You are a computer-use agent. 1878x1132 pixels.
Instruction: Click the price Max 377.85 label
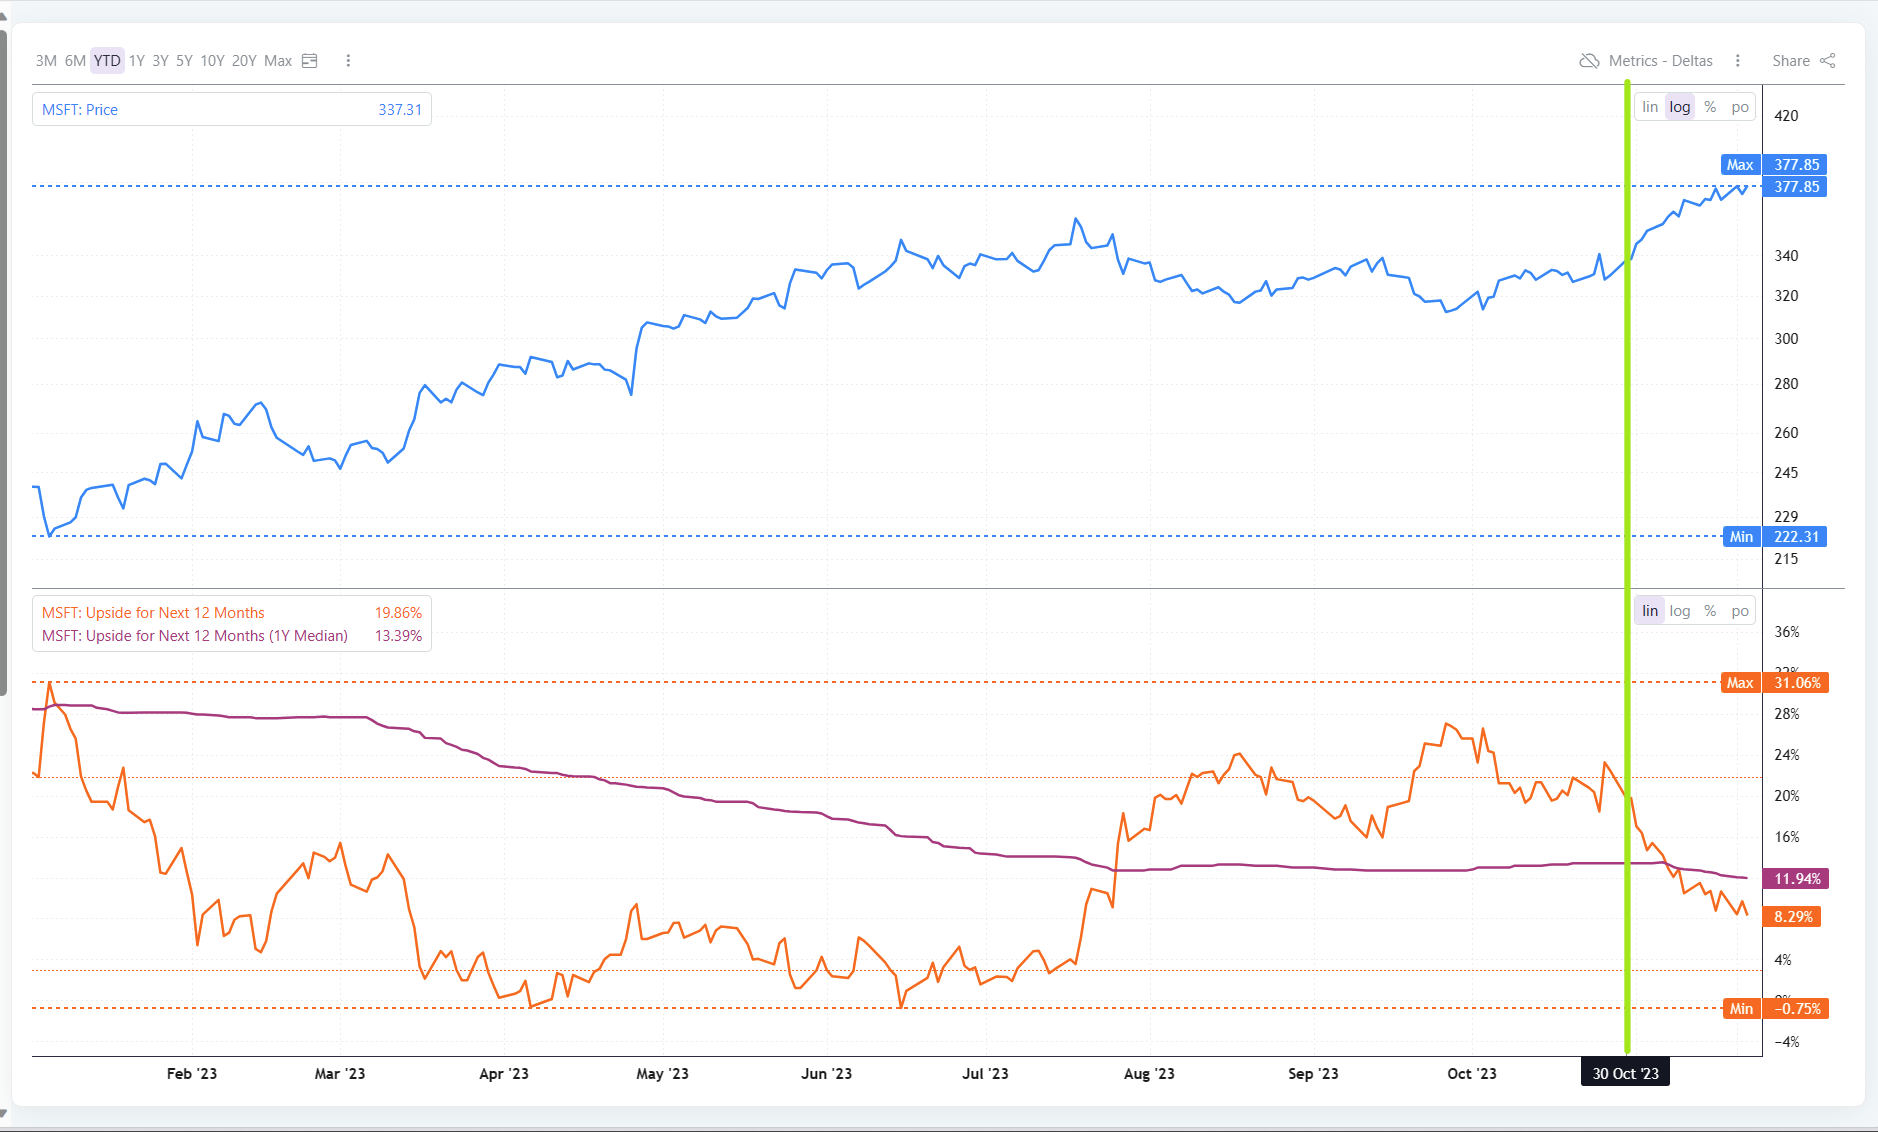(1775, 165)
